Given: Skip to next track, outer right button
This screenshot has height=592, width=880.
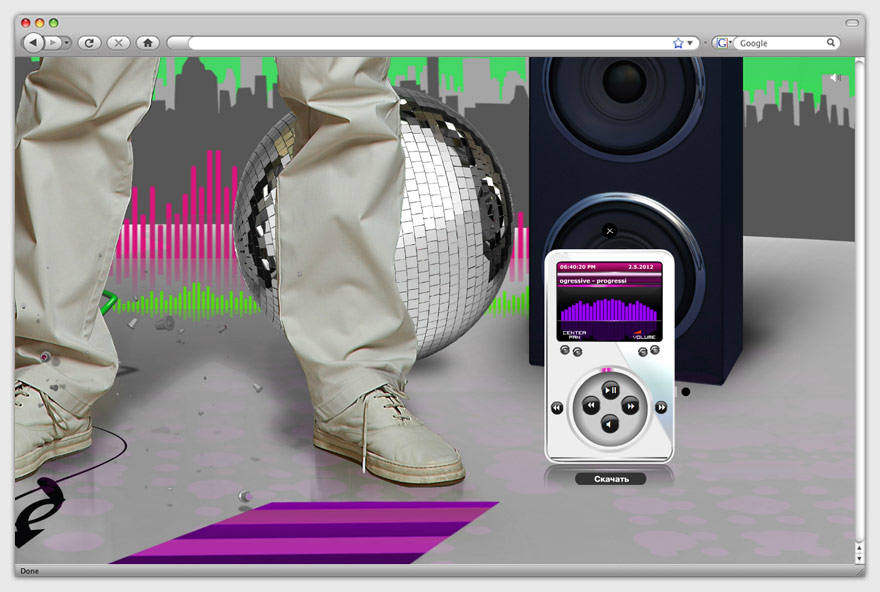Looking at the screenshot, I should (661, 407).
